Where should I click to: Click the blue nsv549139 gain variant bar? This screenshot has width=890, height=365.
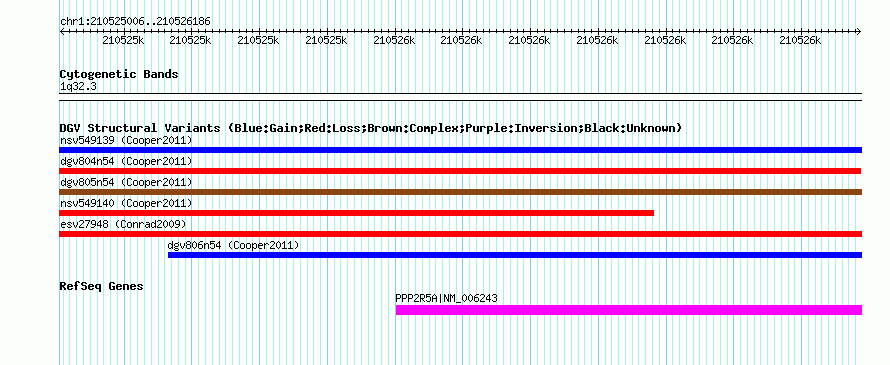coord(460,150)
